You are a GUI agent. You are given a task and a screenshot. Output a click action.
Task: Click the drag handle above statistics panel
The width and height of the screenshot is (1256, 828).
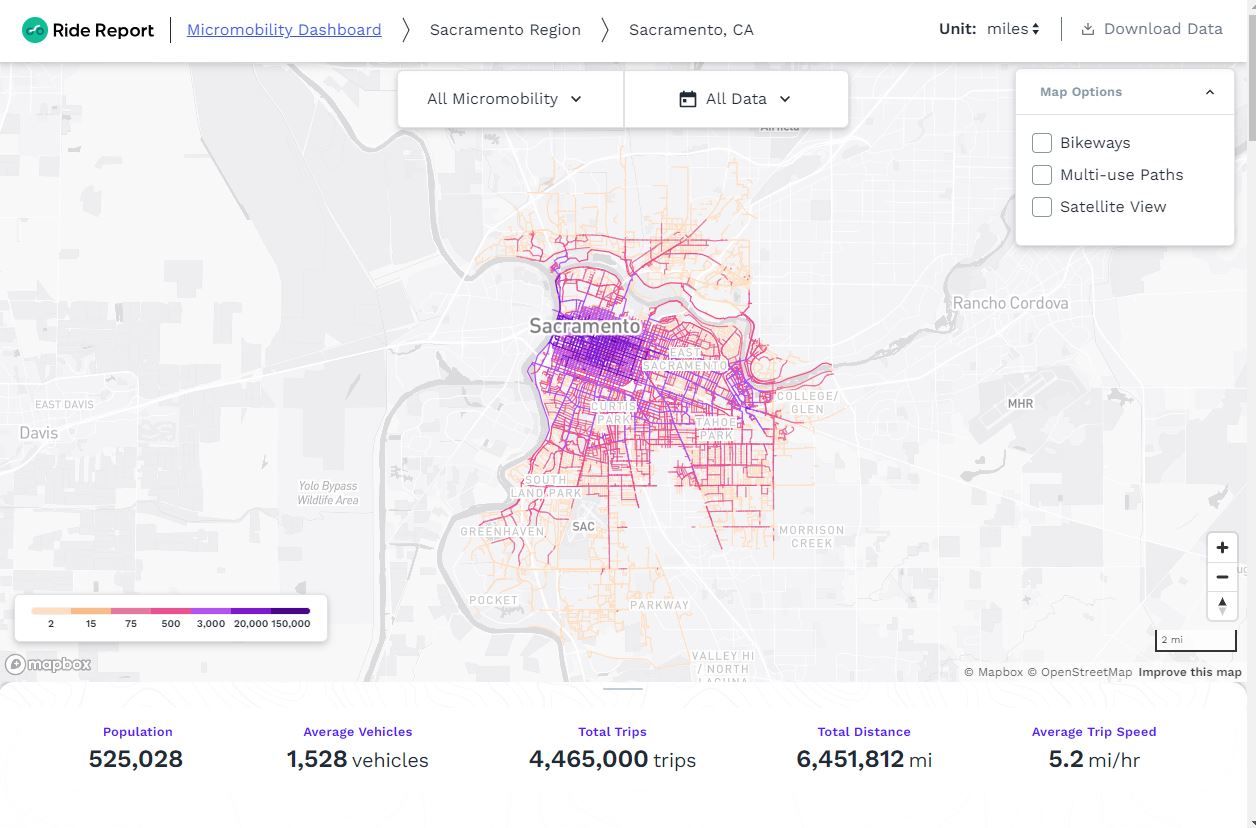pyautogui.click(x=623, y=688)
